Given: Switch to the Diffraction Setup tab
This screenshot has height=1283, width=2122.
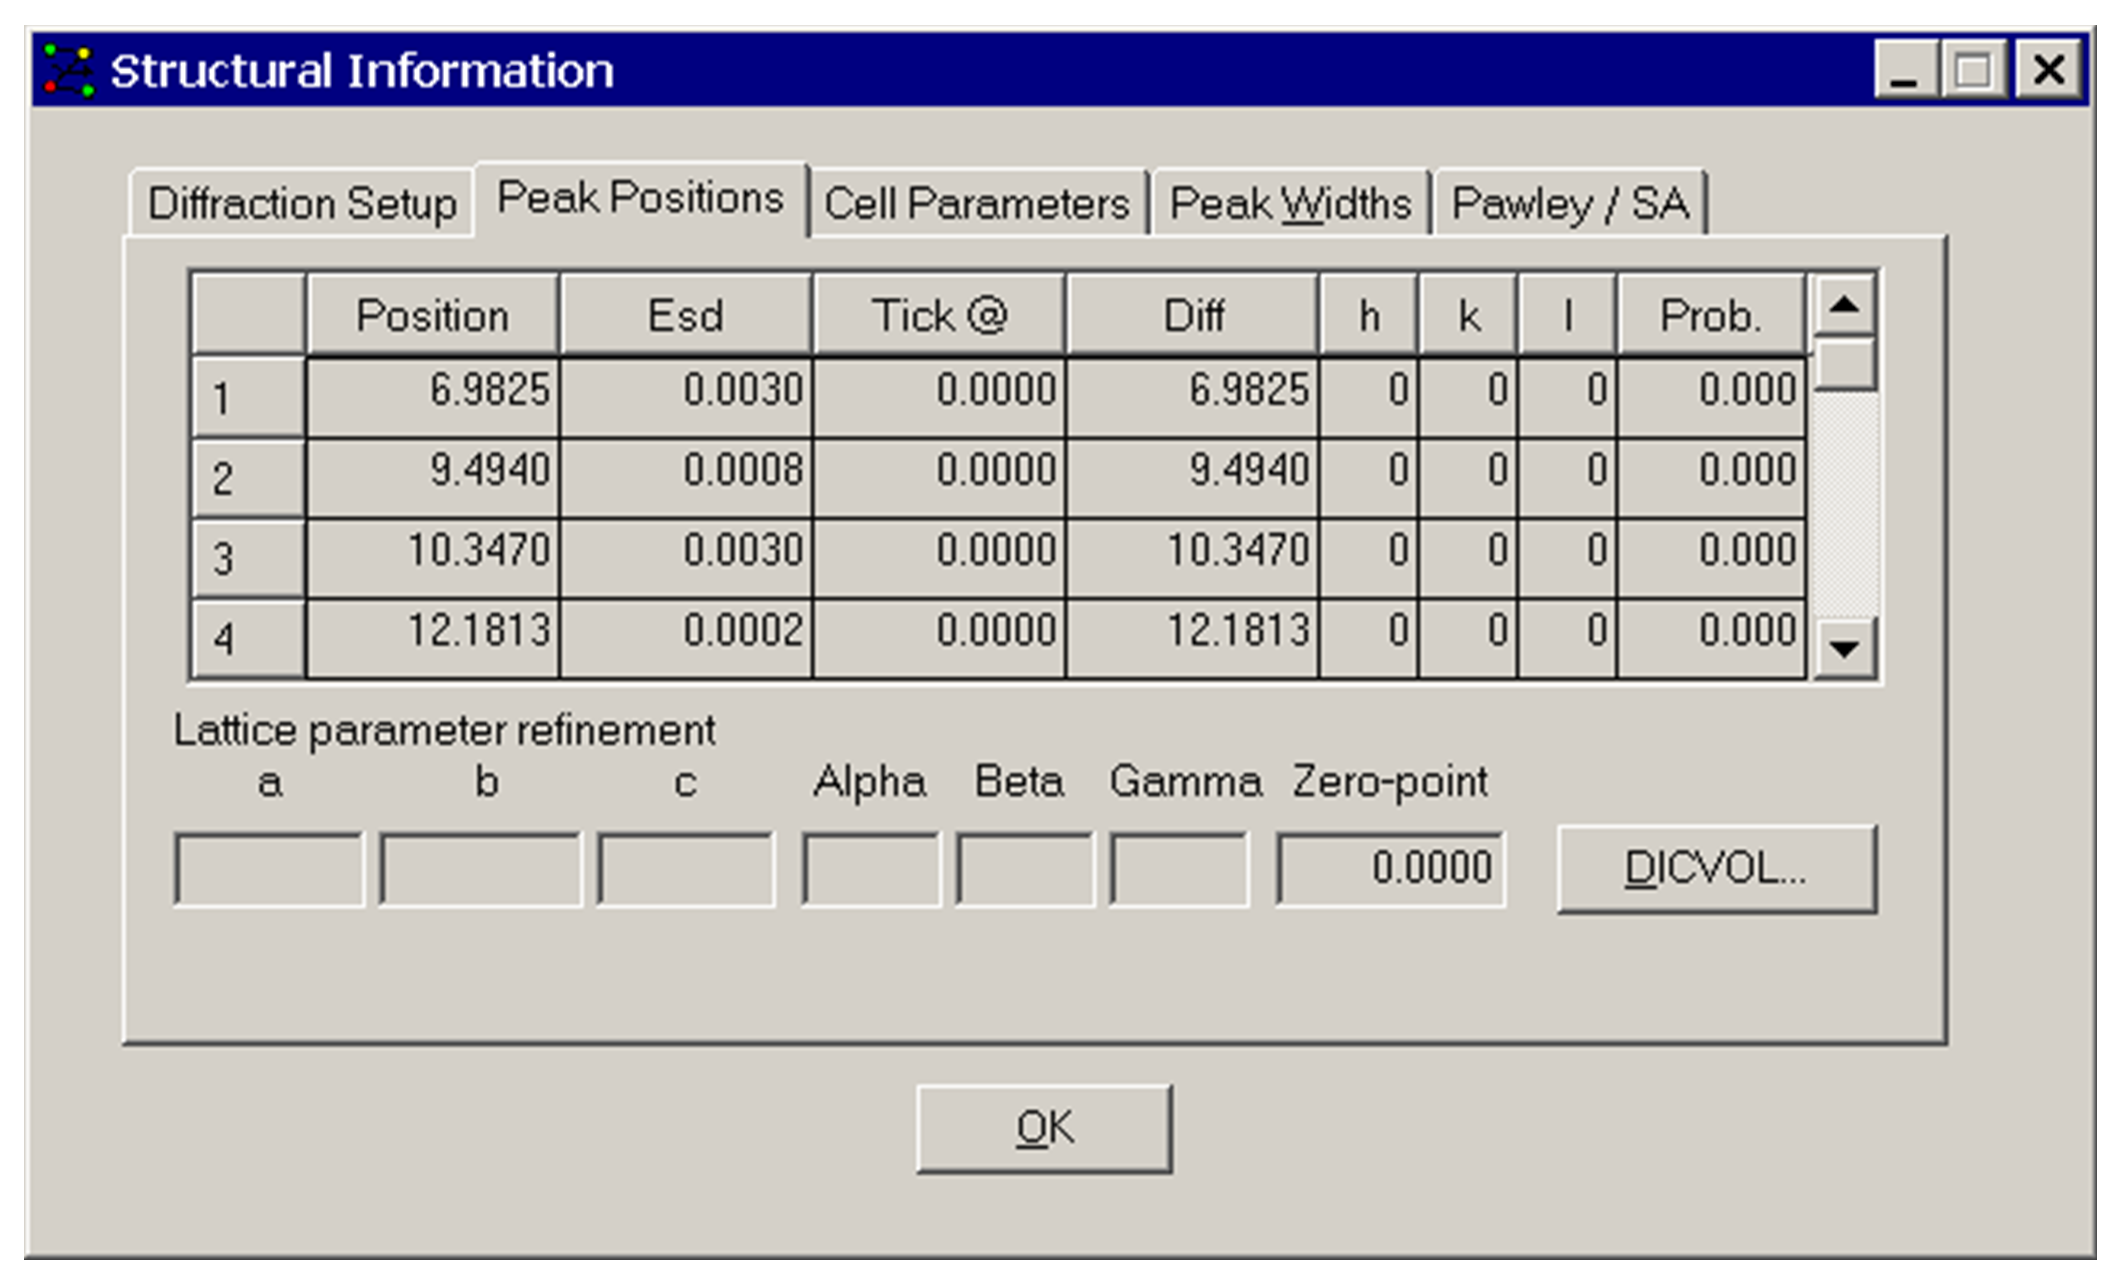Looking at the screenshot, I should point(302,204).
